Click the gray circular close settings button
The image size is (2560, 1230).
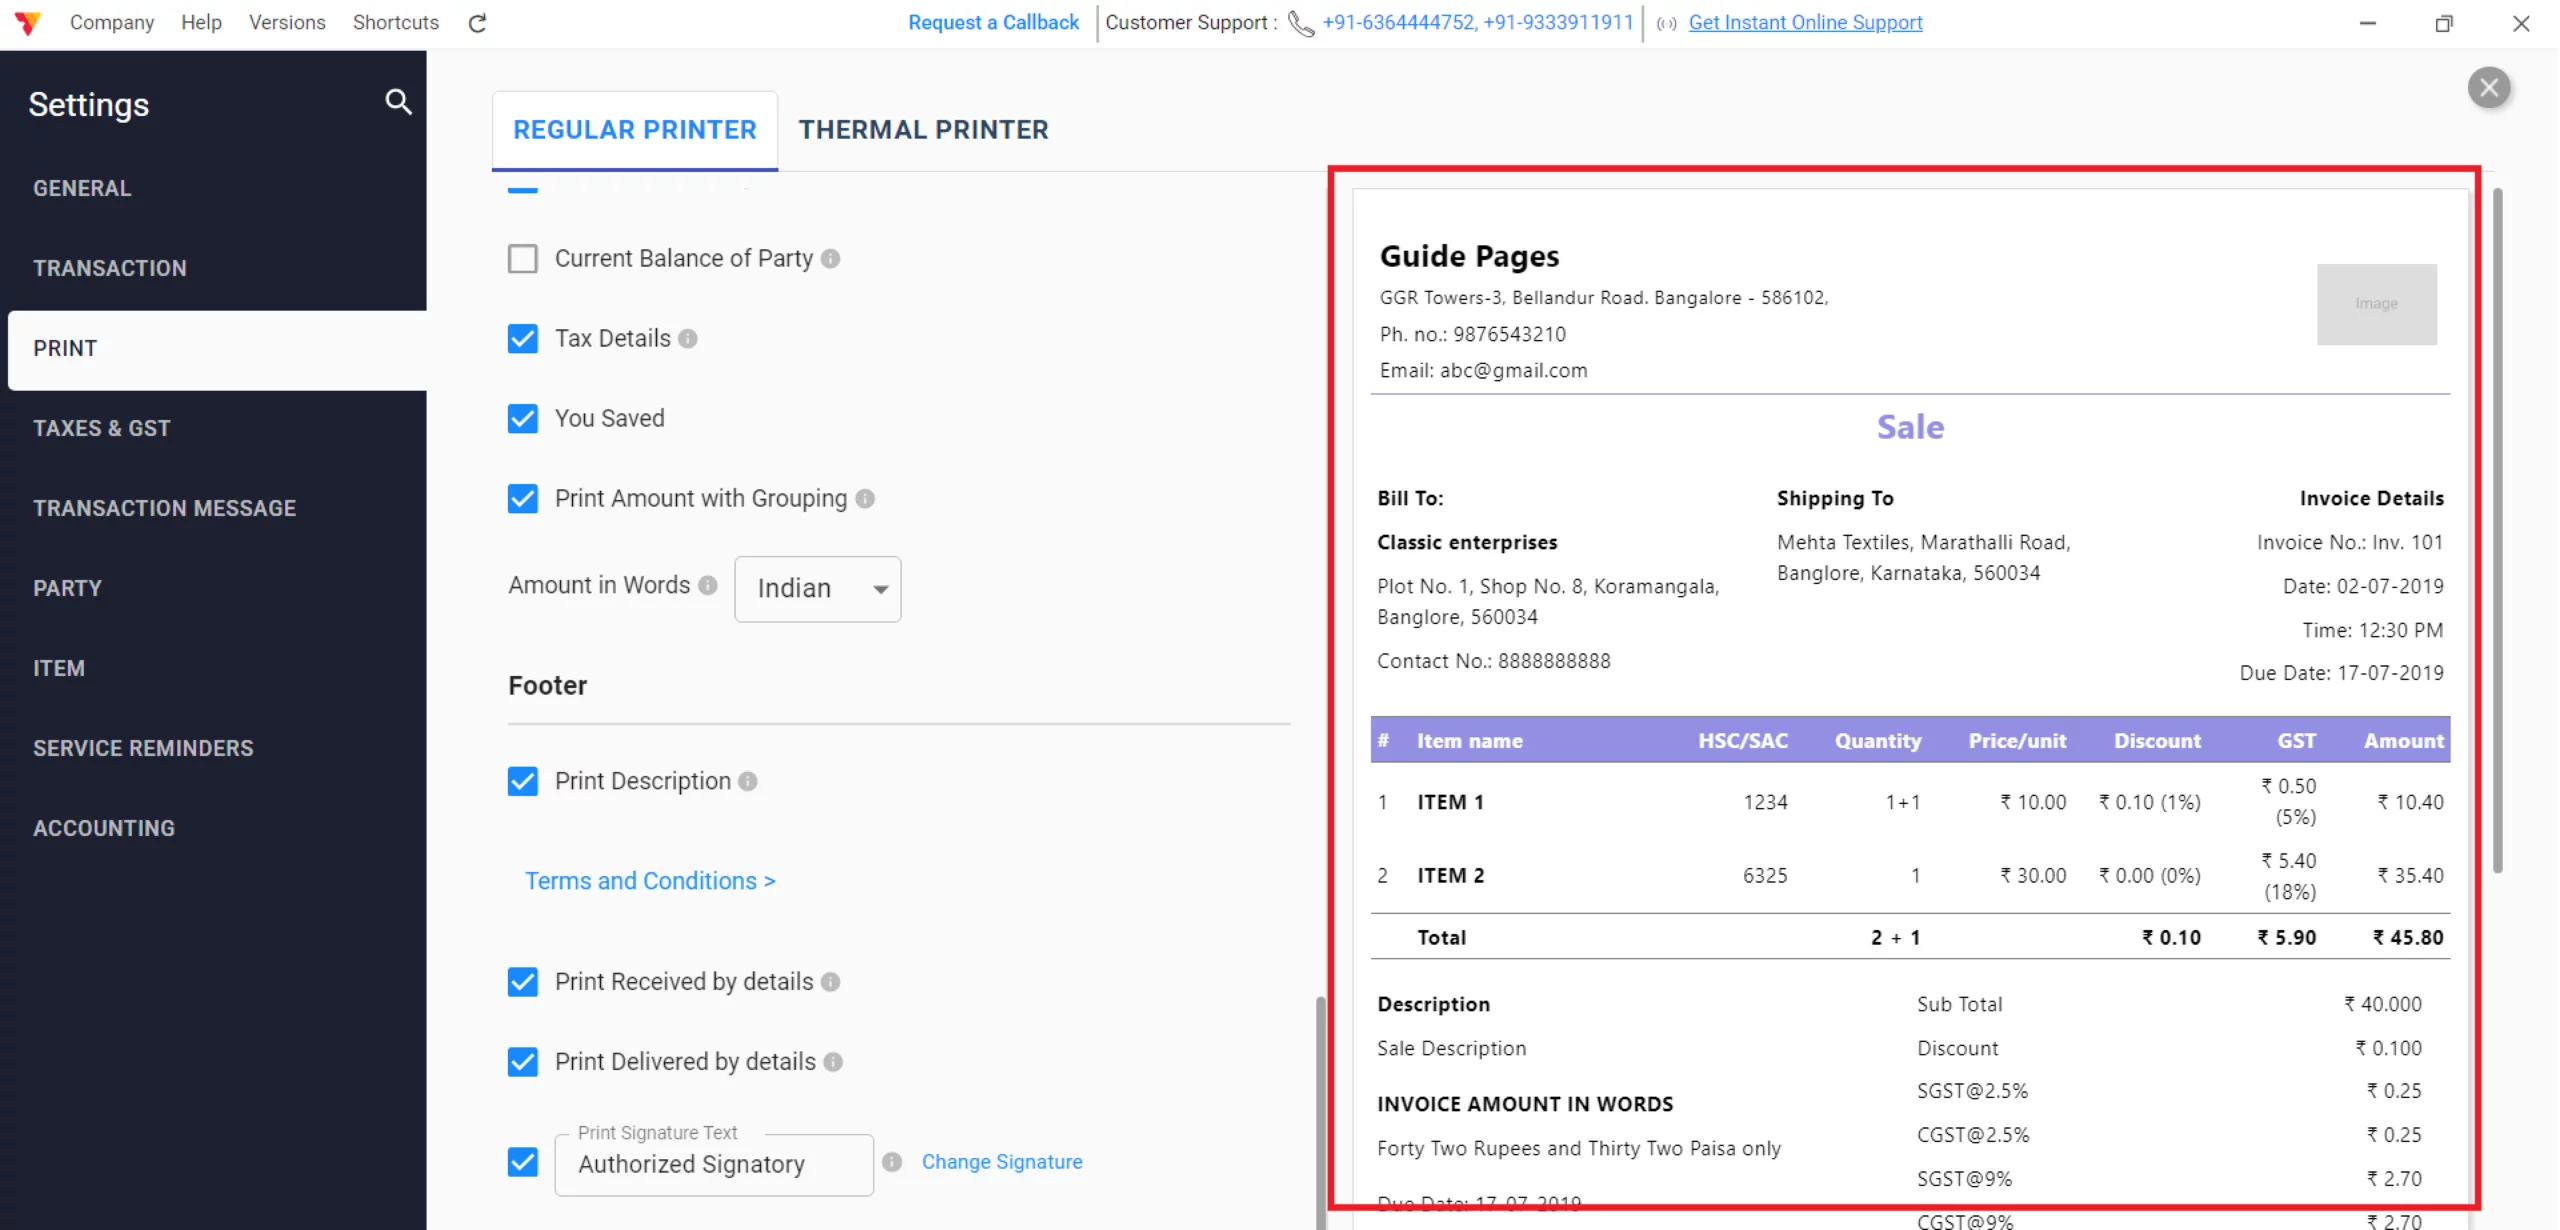coord(2489,88)
